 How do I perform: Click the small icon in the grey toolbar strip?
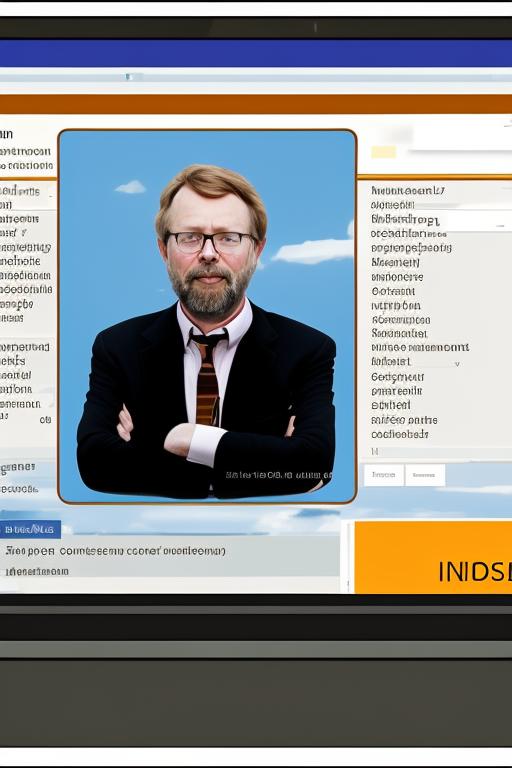tap(128, 76)
